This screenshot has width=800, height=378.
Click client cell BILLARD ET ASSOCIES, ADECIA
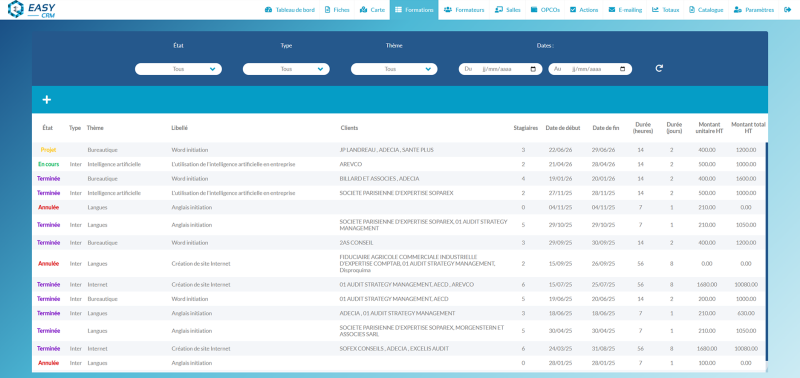[x=379, y=179]
